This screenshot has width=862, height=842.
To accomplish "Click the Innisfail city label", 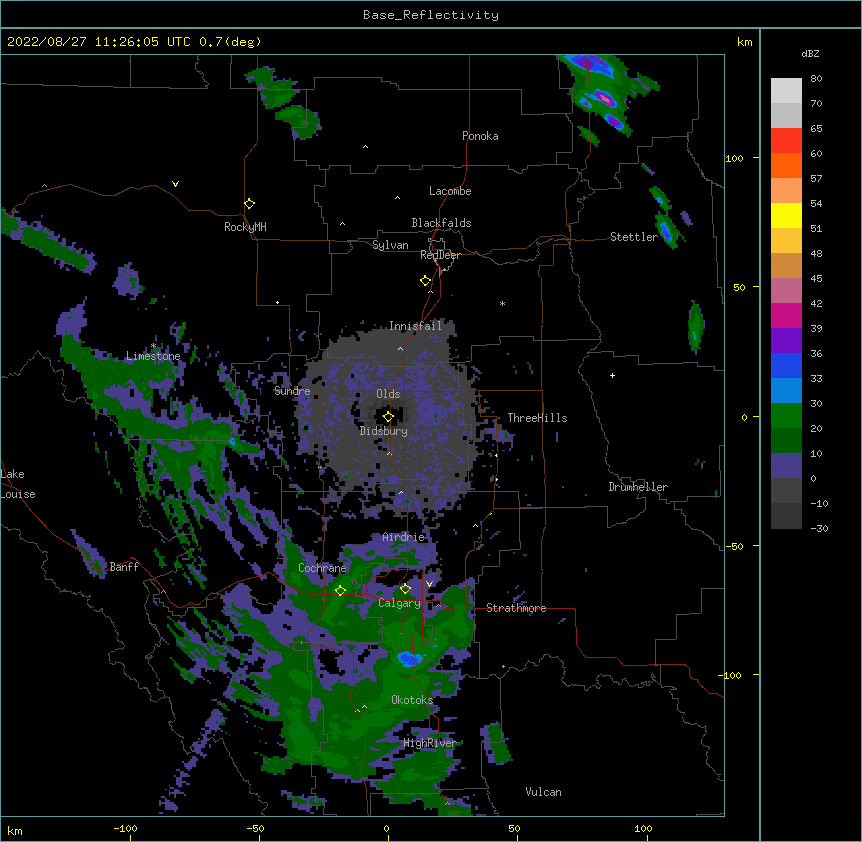I will tap(415, 326).
